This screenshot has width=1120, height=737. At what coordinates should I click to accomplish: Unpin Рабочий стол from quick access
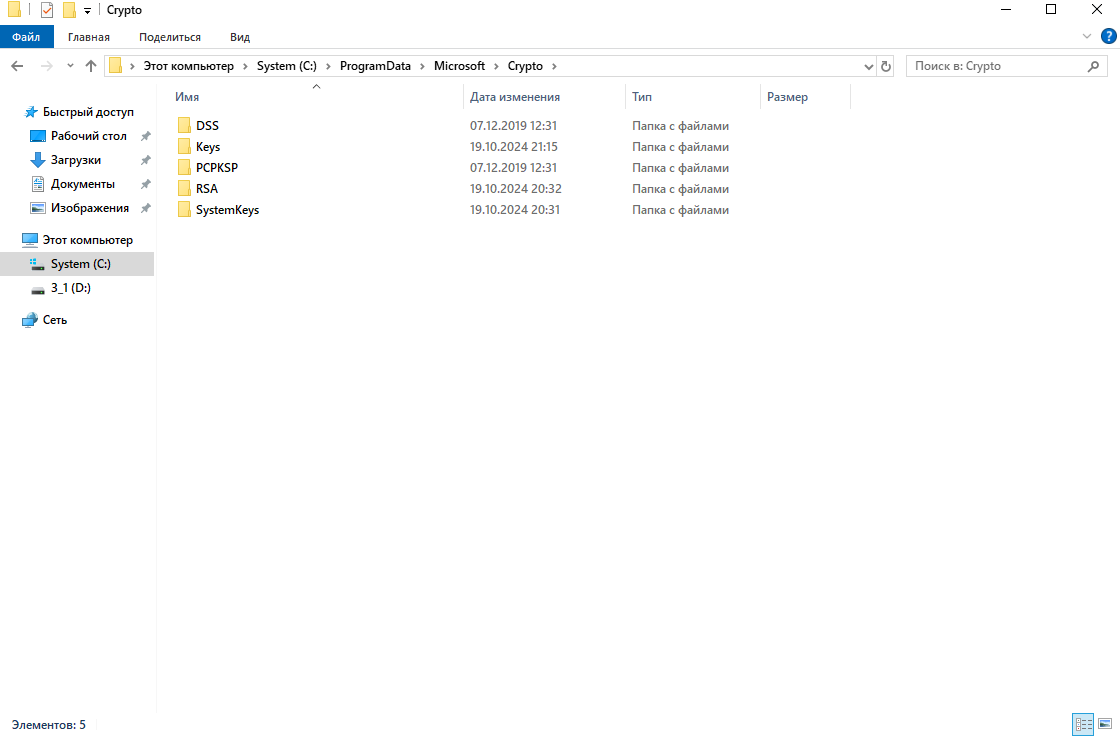[x=146, y=135]
